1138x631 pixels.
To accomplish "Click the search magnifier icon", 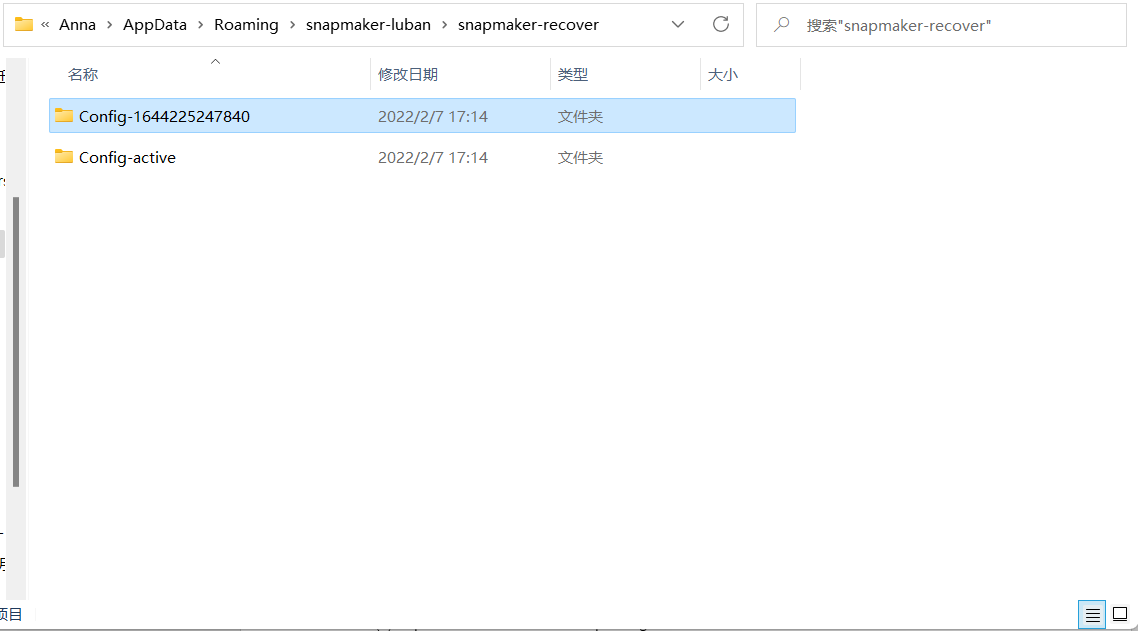I will tap(782, 25).
